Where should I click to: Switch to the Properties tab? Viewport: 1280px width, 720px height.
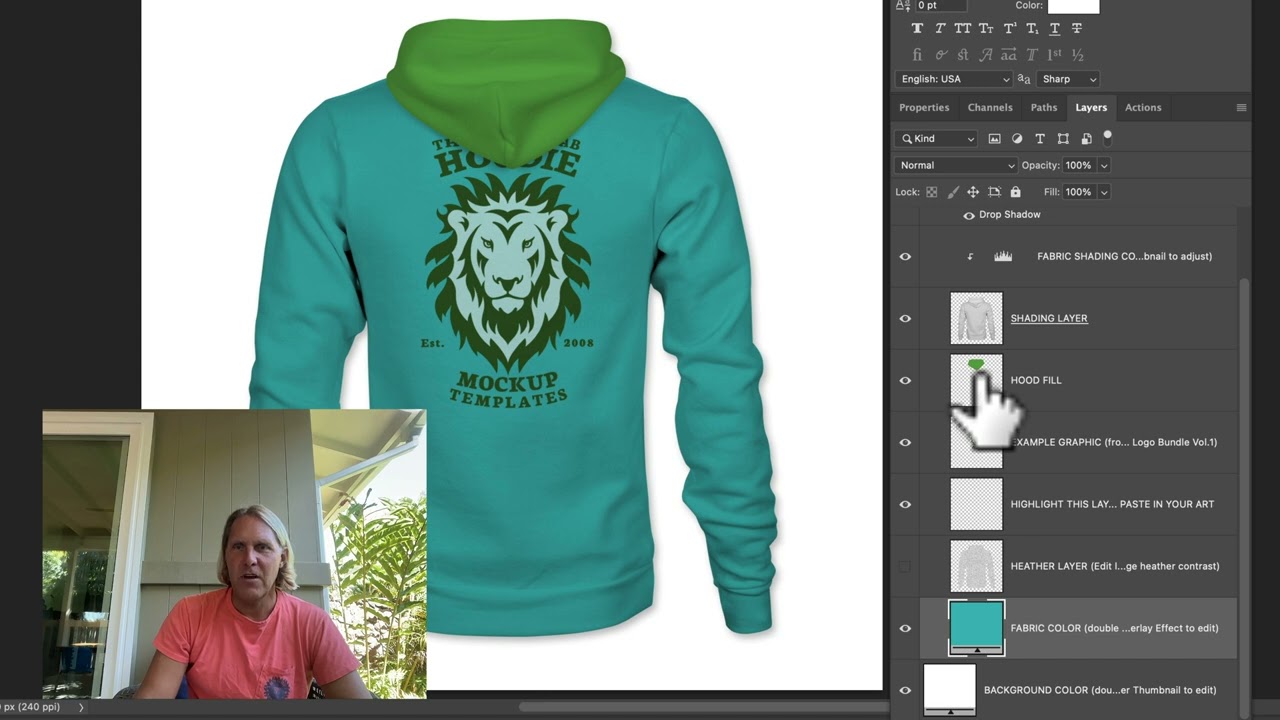(924, 108)
